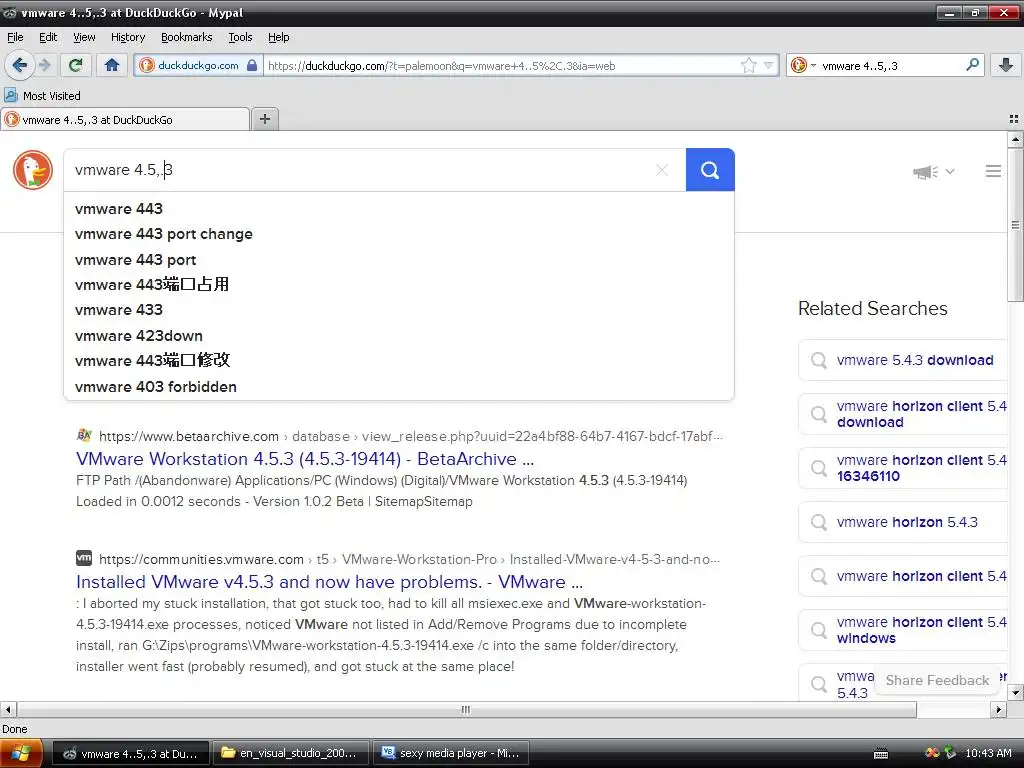Open the Downloads arrow button
The width and height of the screenshot is (1024, 768).
1006,65
